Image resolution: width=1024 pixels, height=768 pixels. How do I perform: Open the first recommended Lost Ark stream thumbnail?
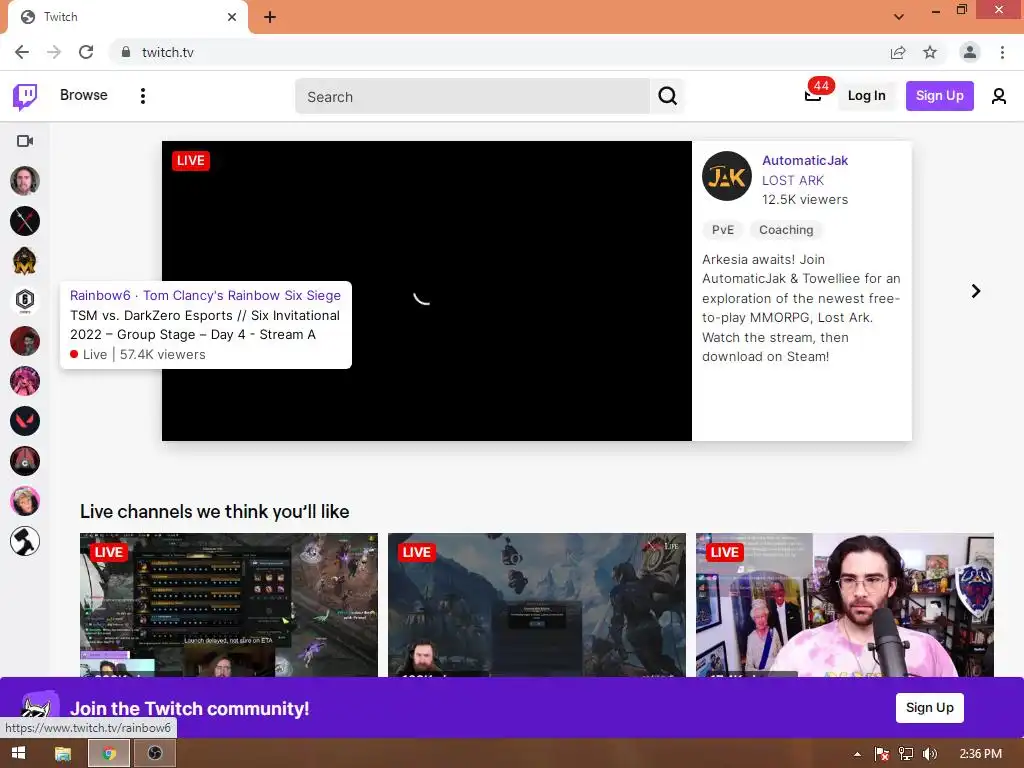click(x=229, y=605)
